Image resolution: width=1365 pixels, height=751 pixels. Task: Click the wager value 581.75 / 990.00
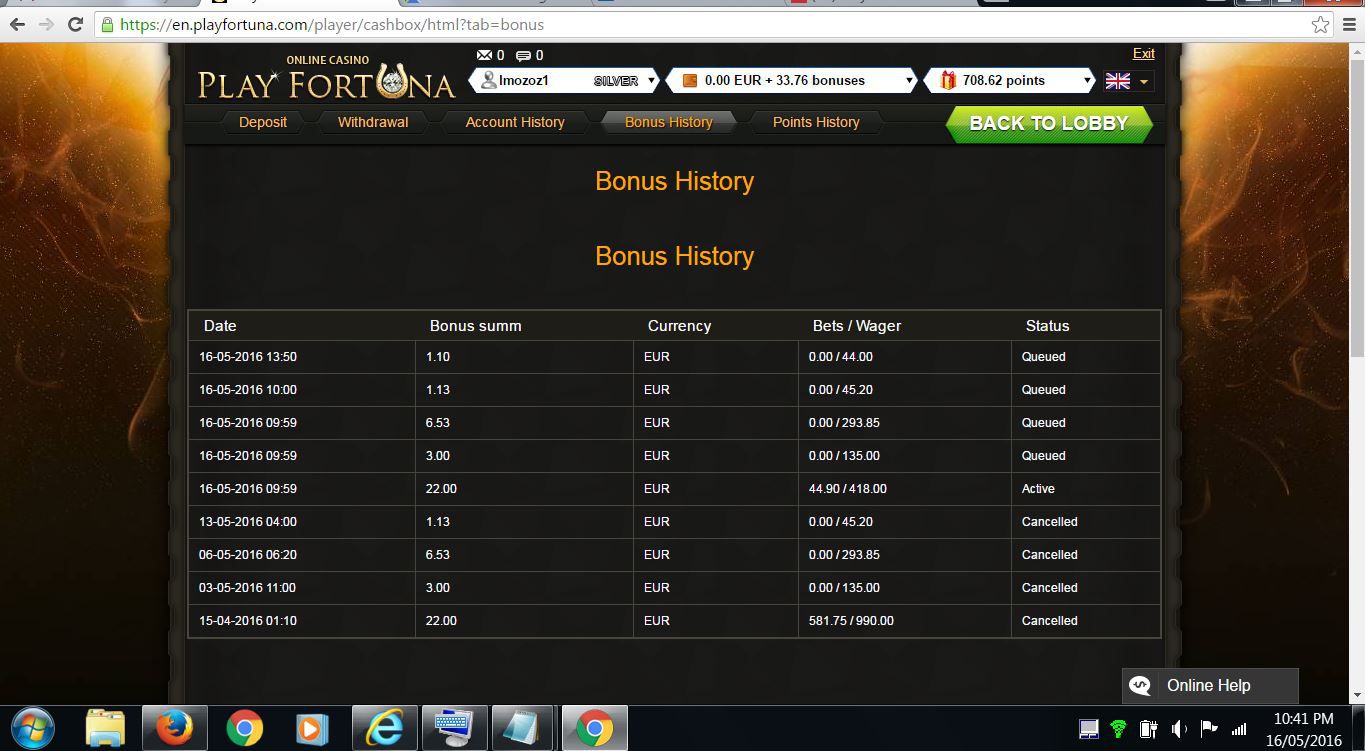pyautogui.click(x=851, y=621)
